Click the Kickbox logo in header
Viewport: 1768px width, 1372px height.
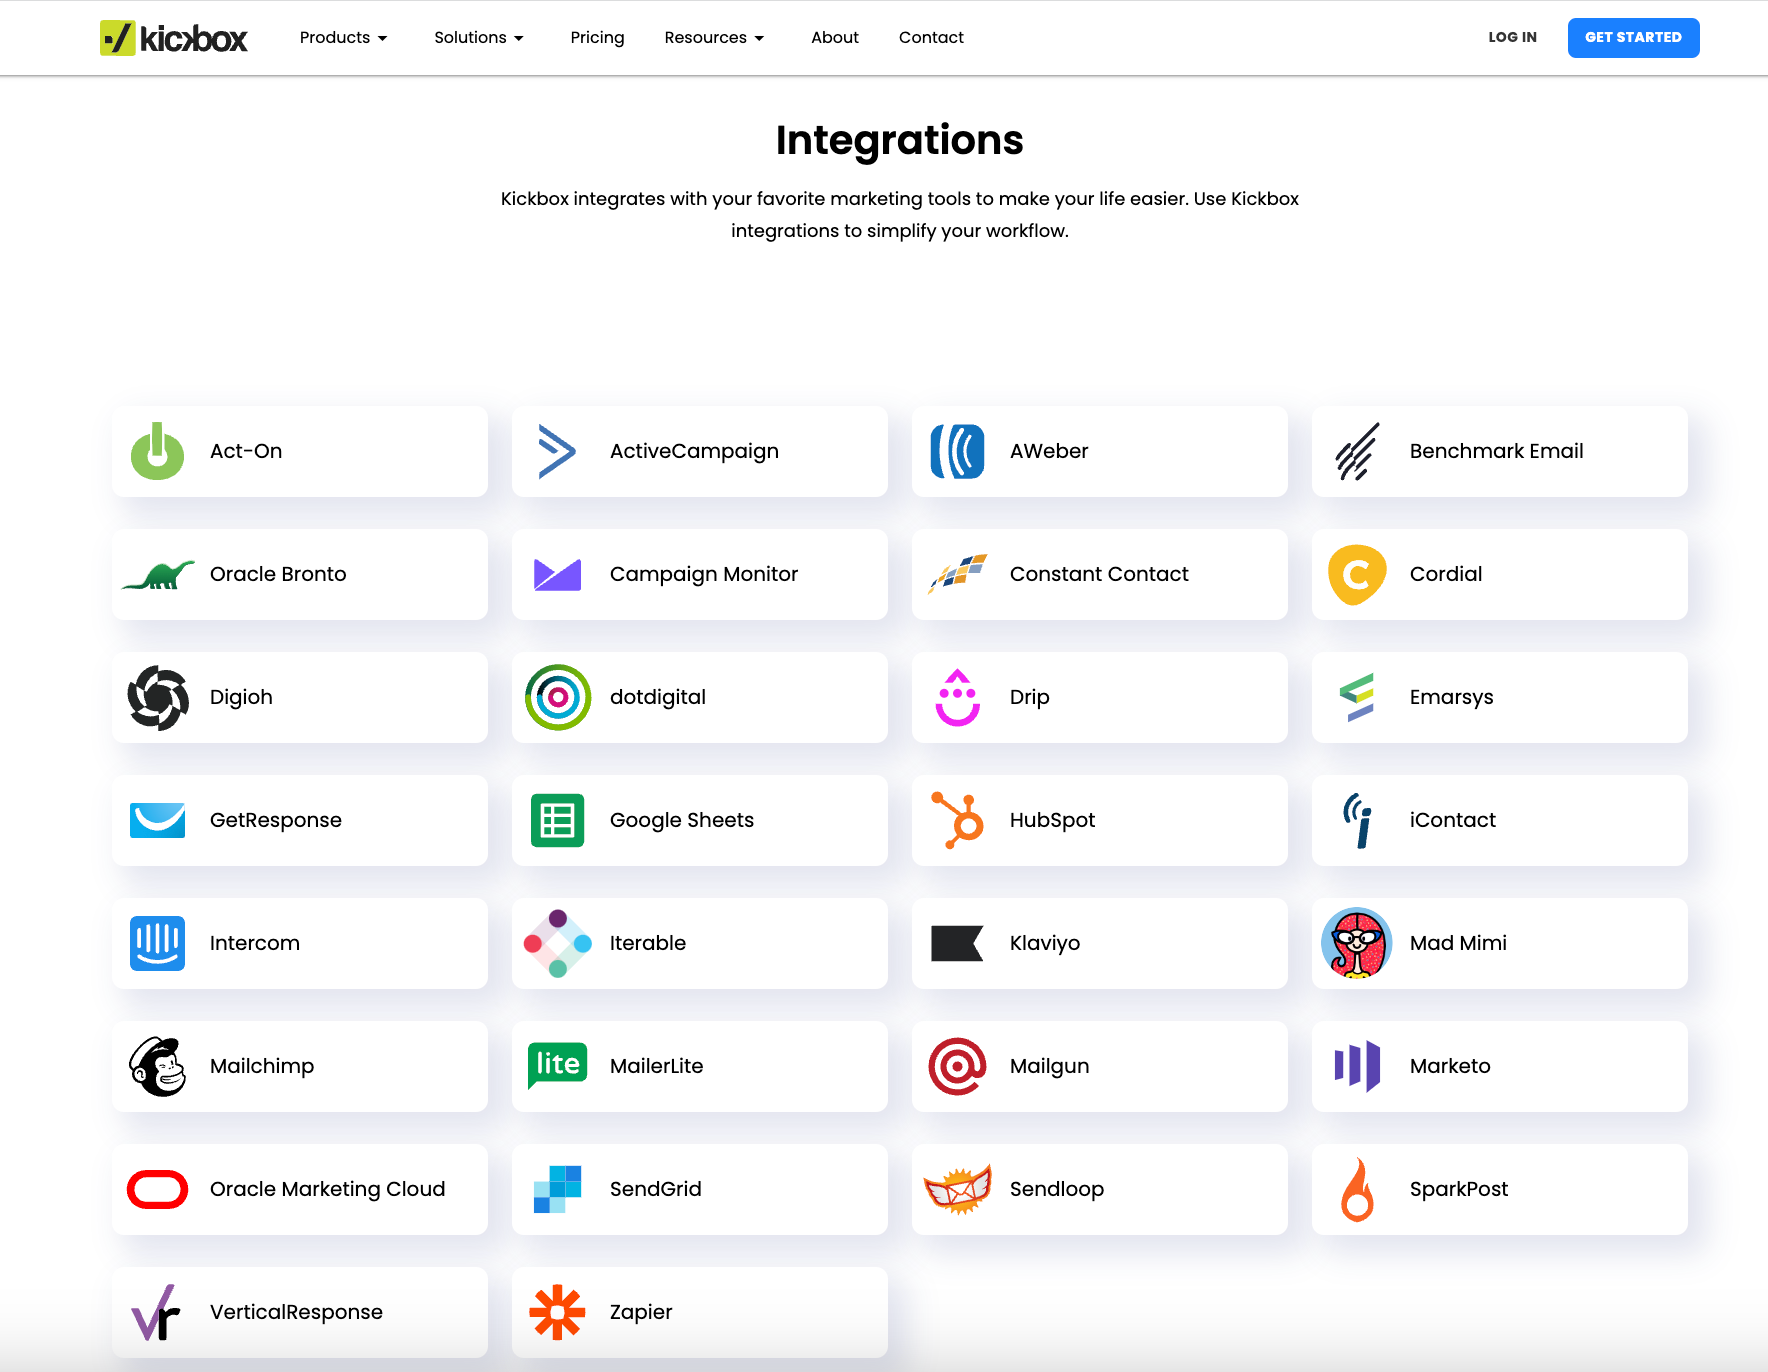173,38
